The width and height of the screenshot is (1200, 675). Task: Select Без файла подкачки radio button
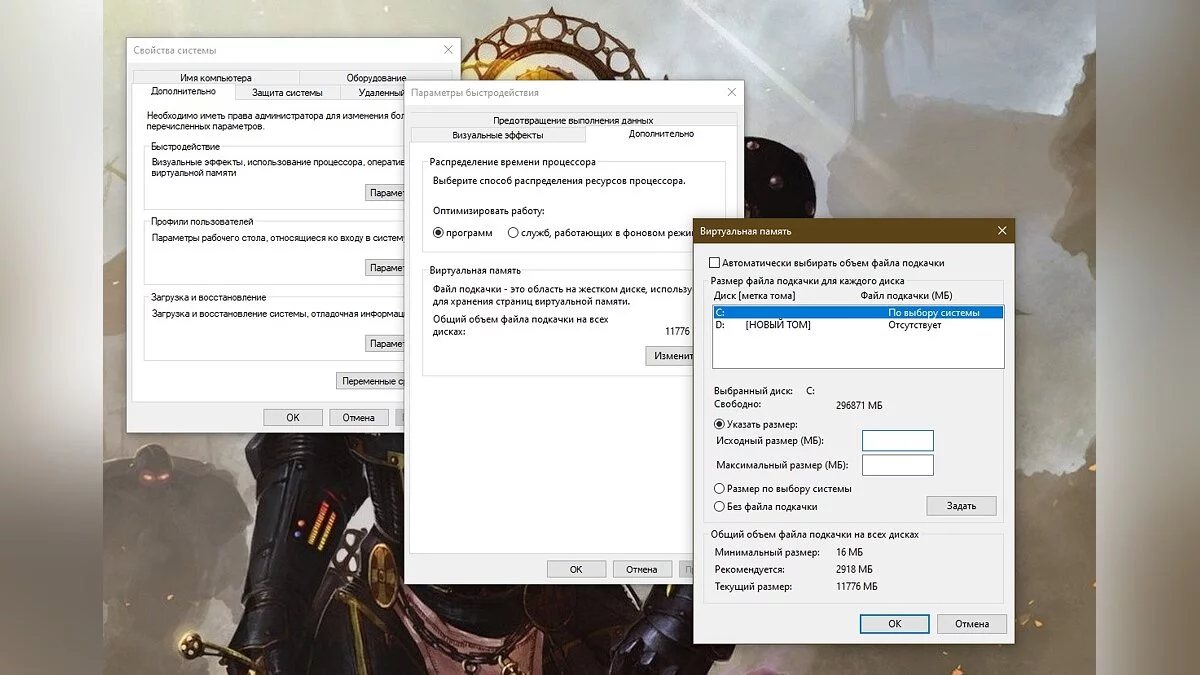(719, 507)
